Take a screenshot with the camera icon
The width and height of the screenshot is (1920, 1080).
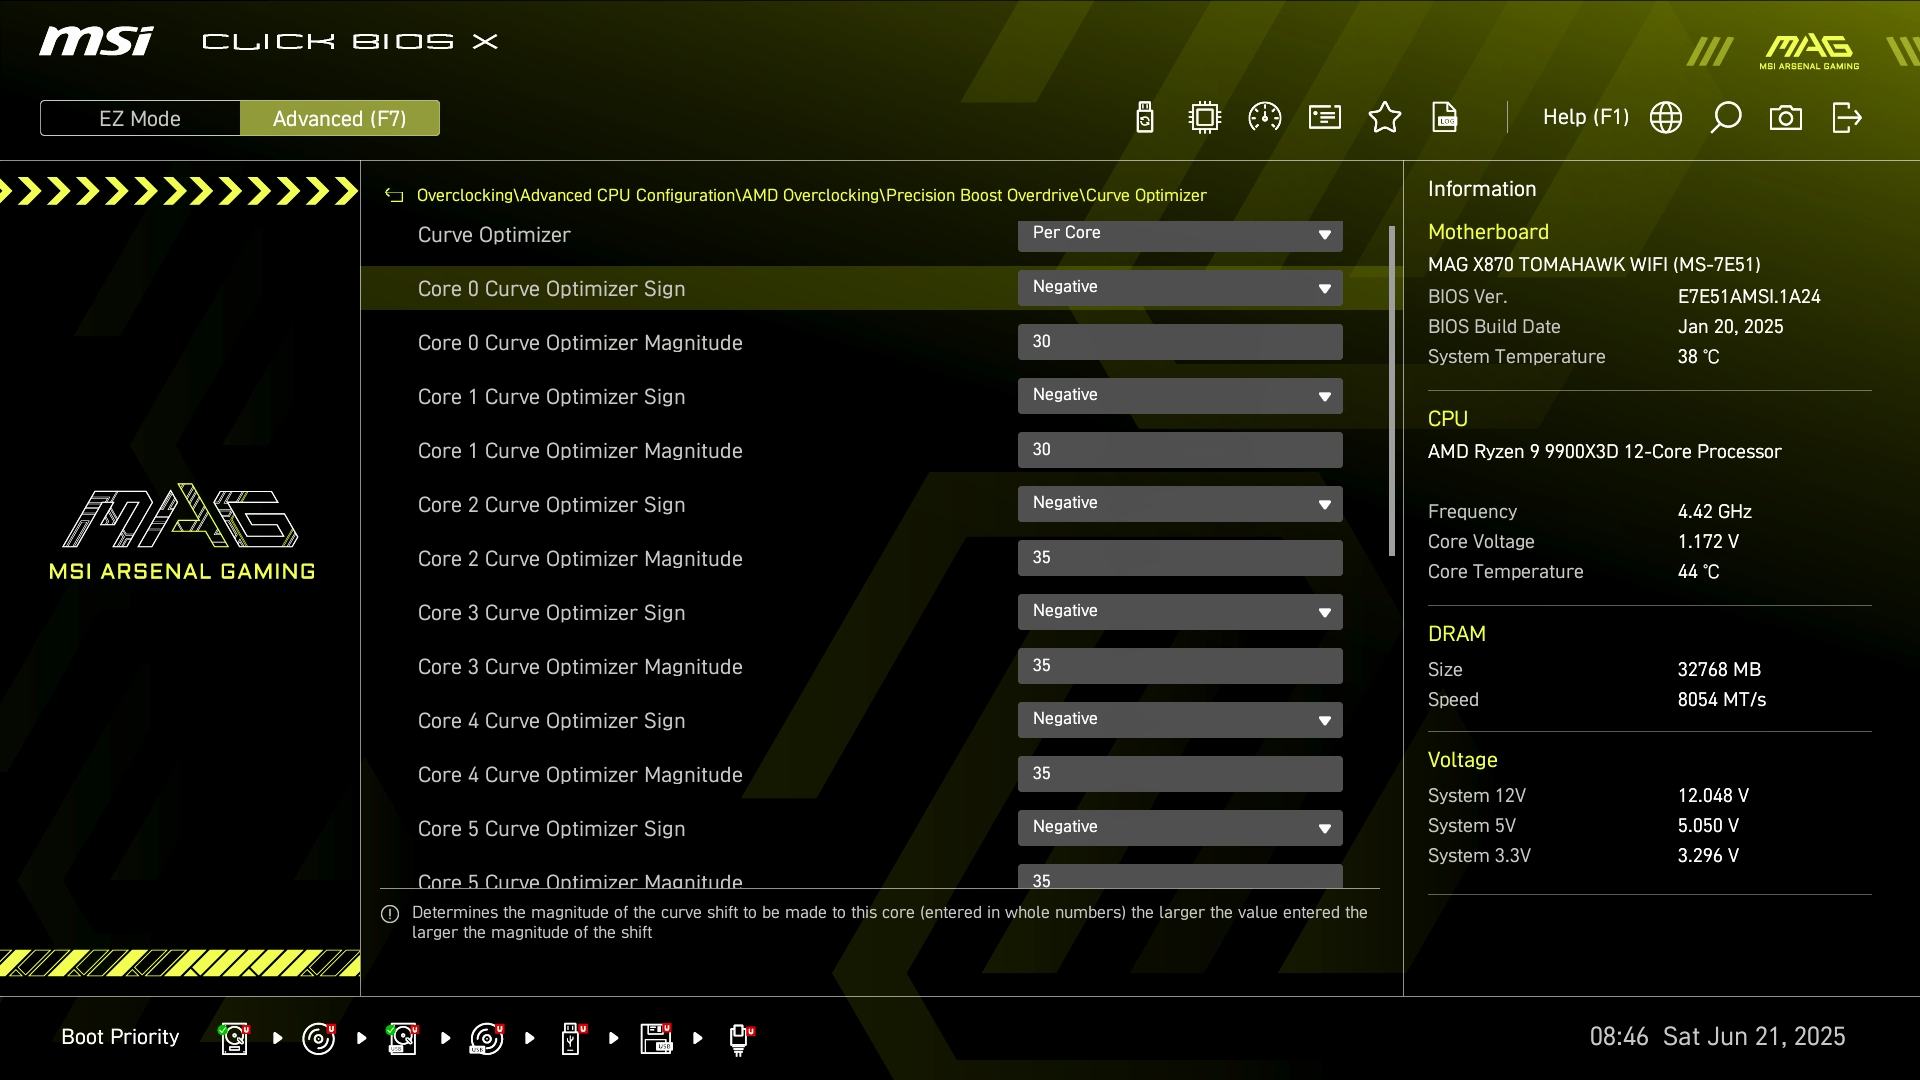pos(1786,118)
